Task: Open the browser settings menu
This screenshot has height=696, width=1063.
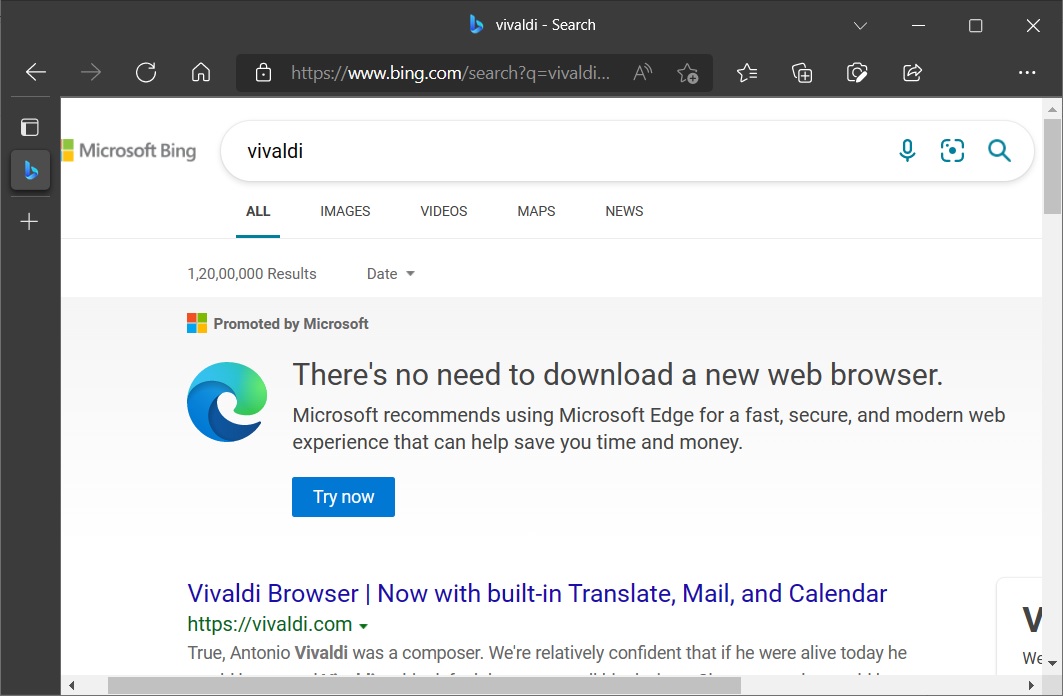Action: (1028, 72)
